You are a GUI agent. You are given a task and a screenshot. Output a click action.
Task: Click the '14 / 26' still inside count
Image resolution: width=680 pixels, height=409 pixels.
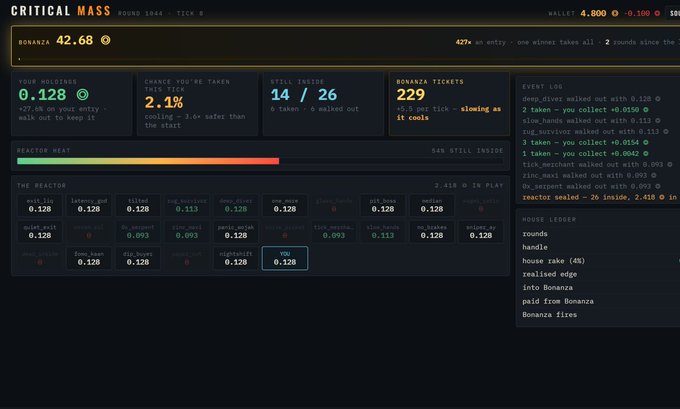pos(304,95)
